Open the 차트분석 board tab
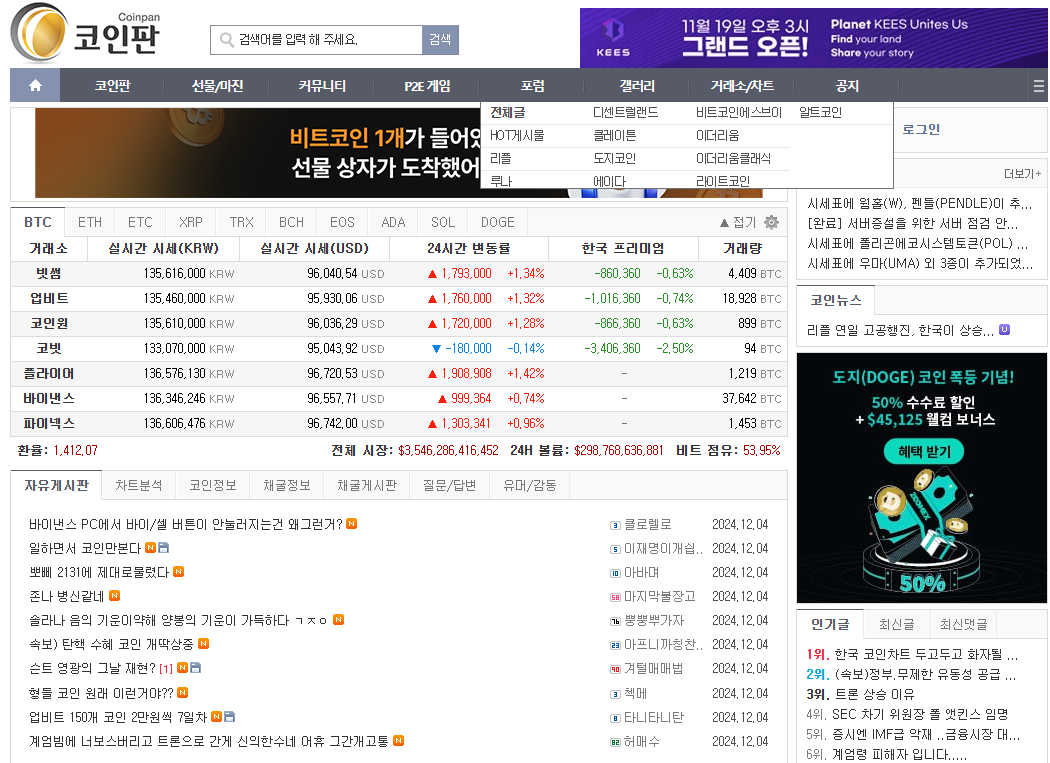 [x=139, y=486]
